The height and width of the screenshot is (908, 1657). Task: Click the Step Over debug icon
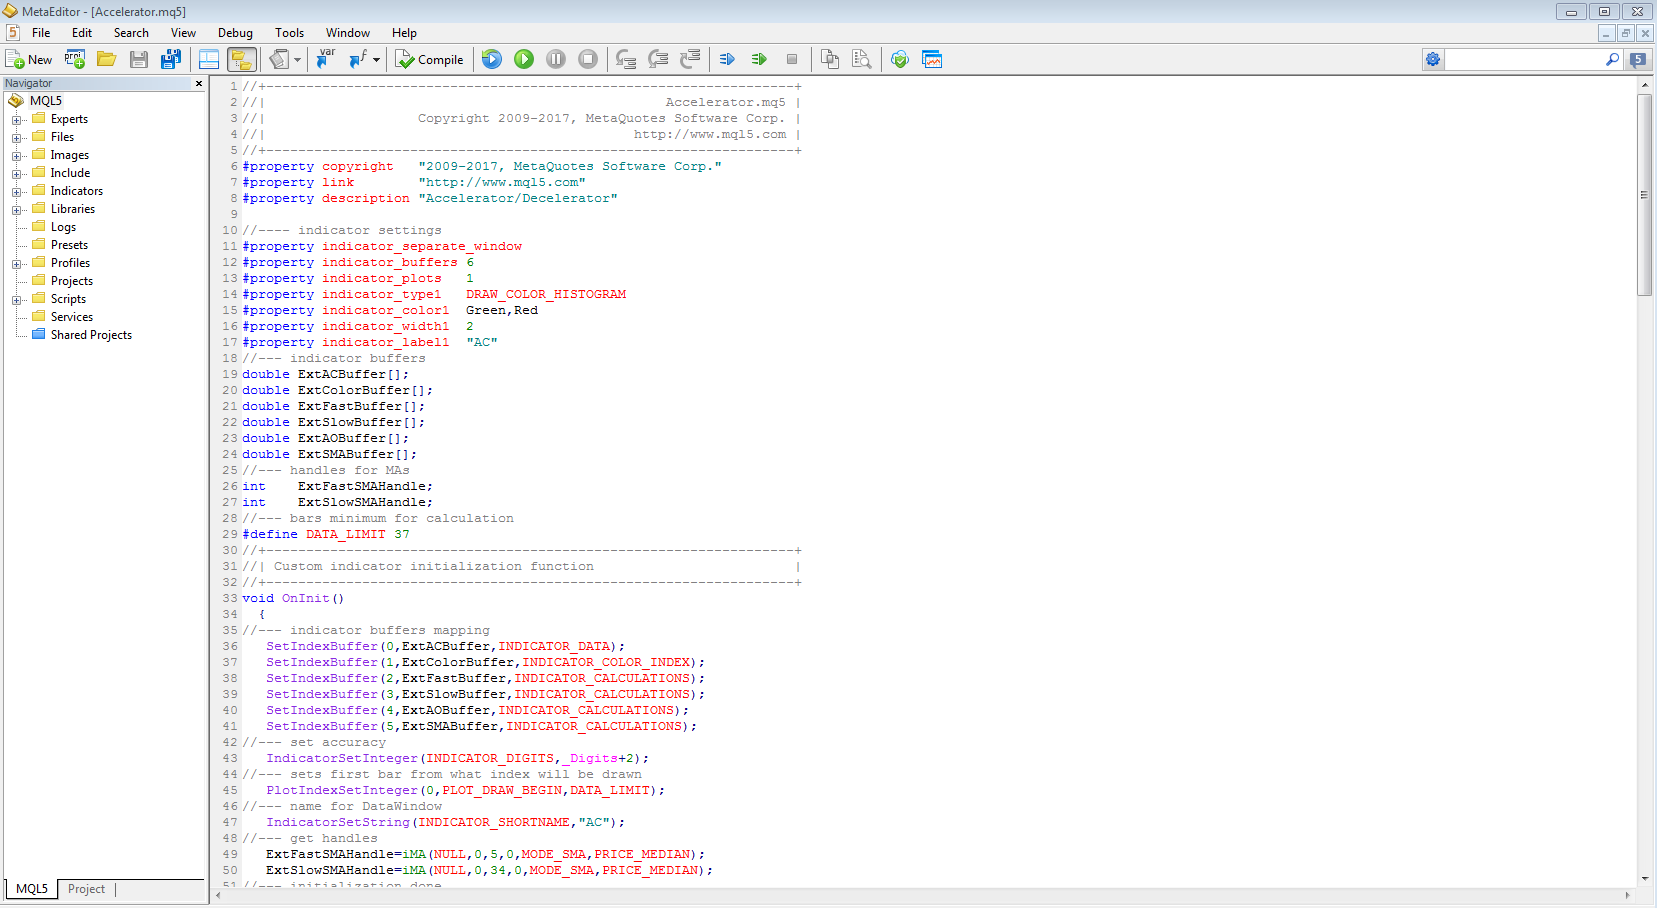coord(658,60)
